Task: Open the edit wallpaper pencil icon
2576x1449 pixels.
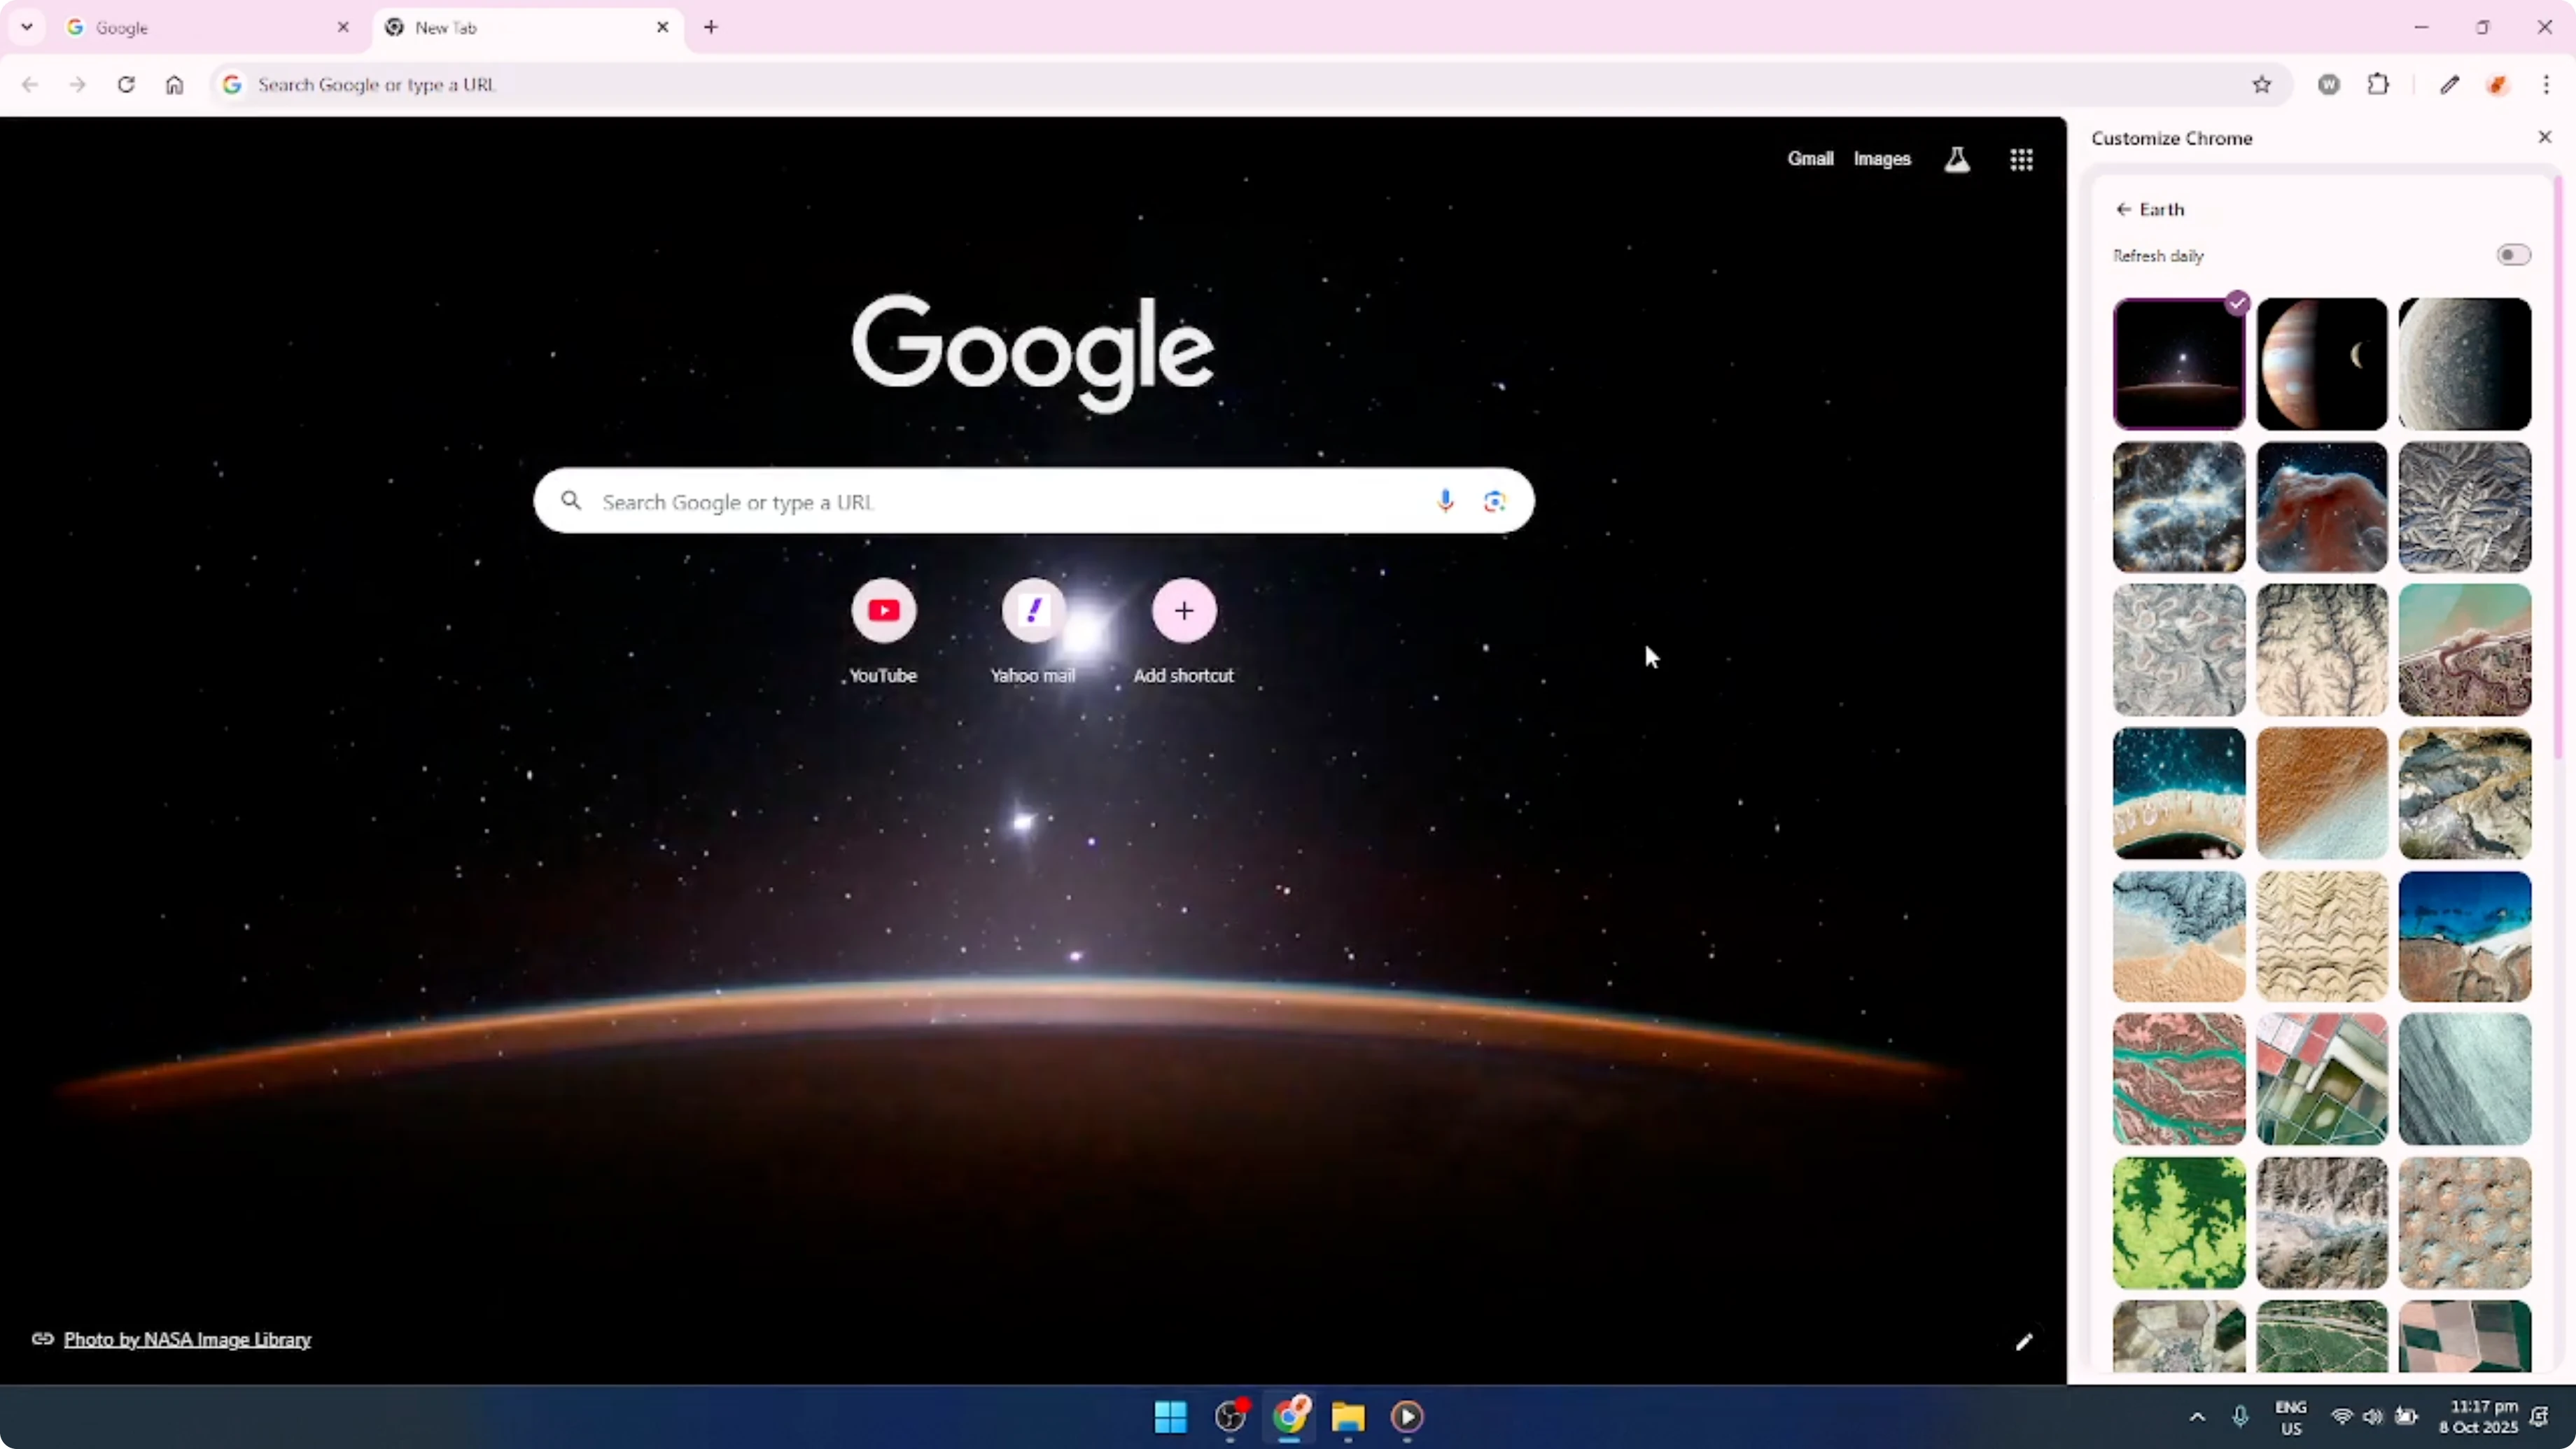Action: point(2024,1341)
